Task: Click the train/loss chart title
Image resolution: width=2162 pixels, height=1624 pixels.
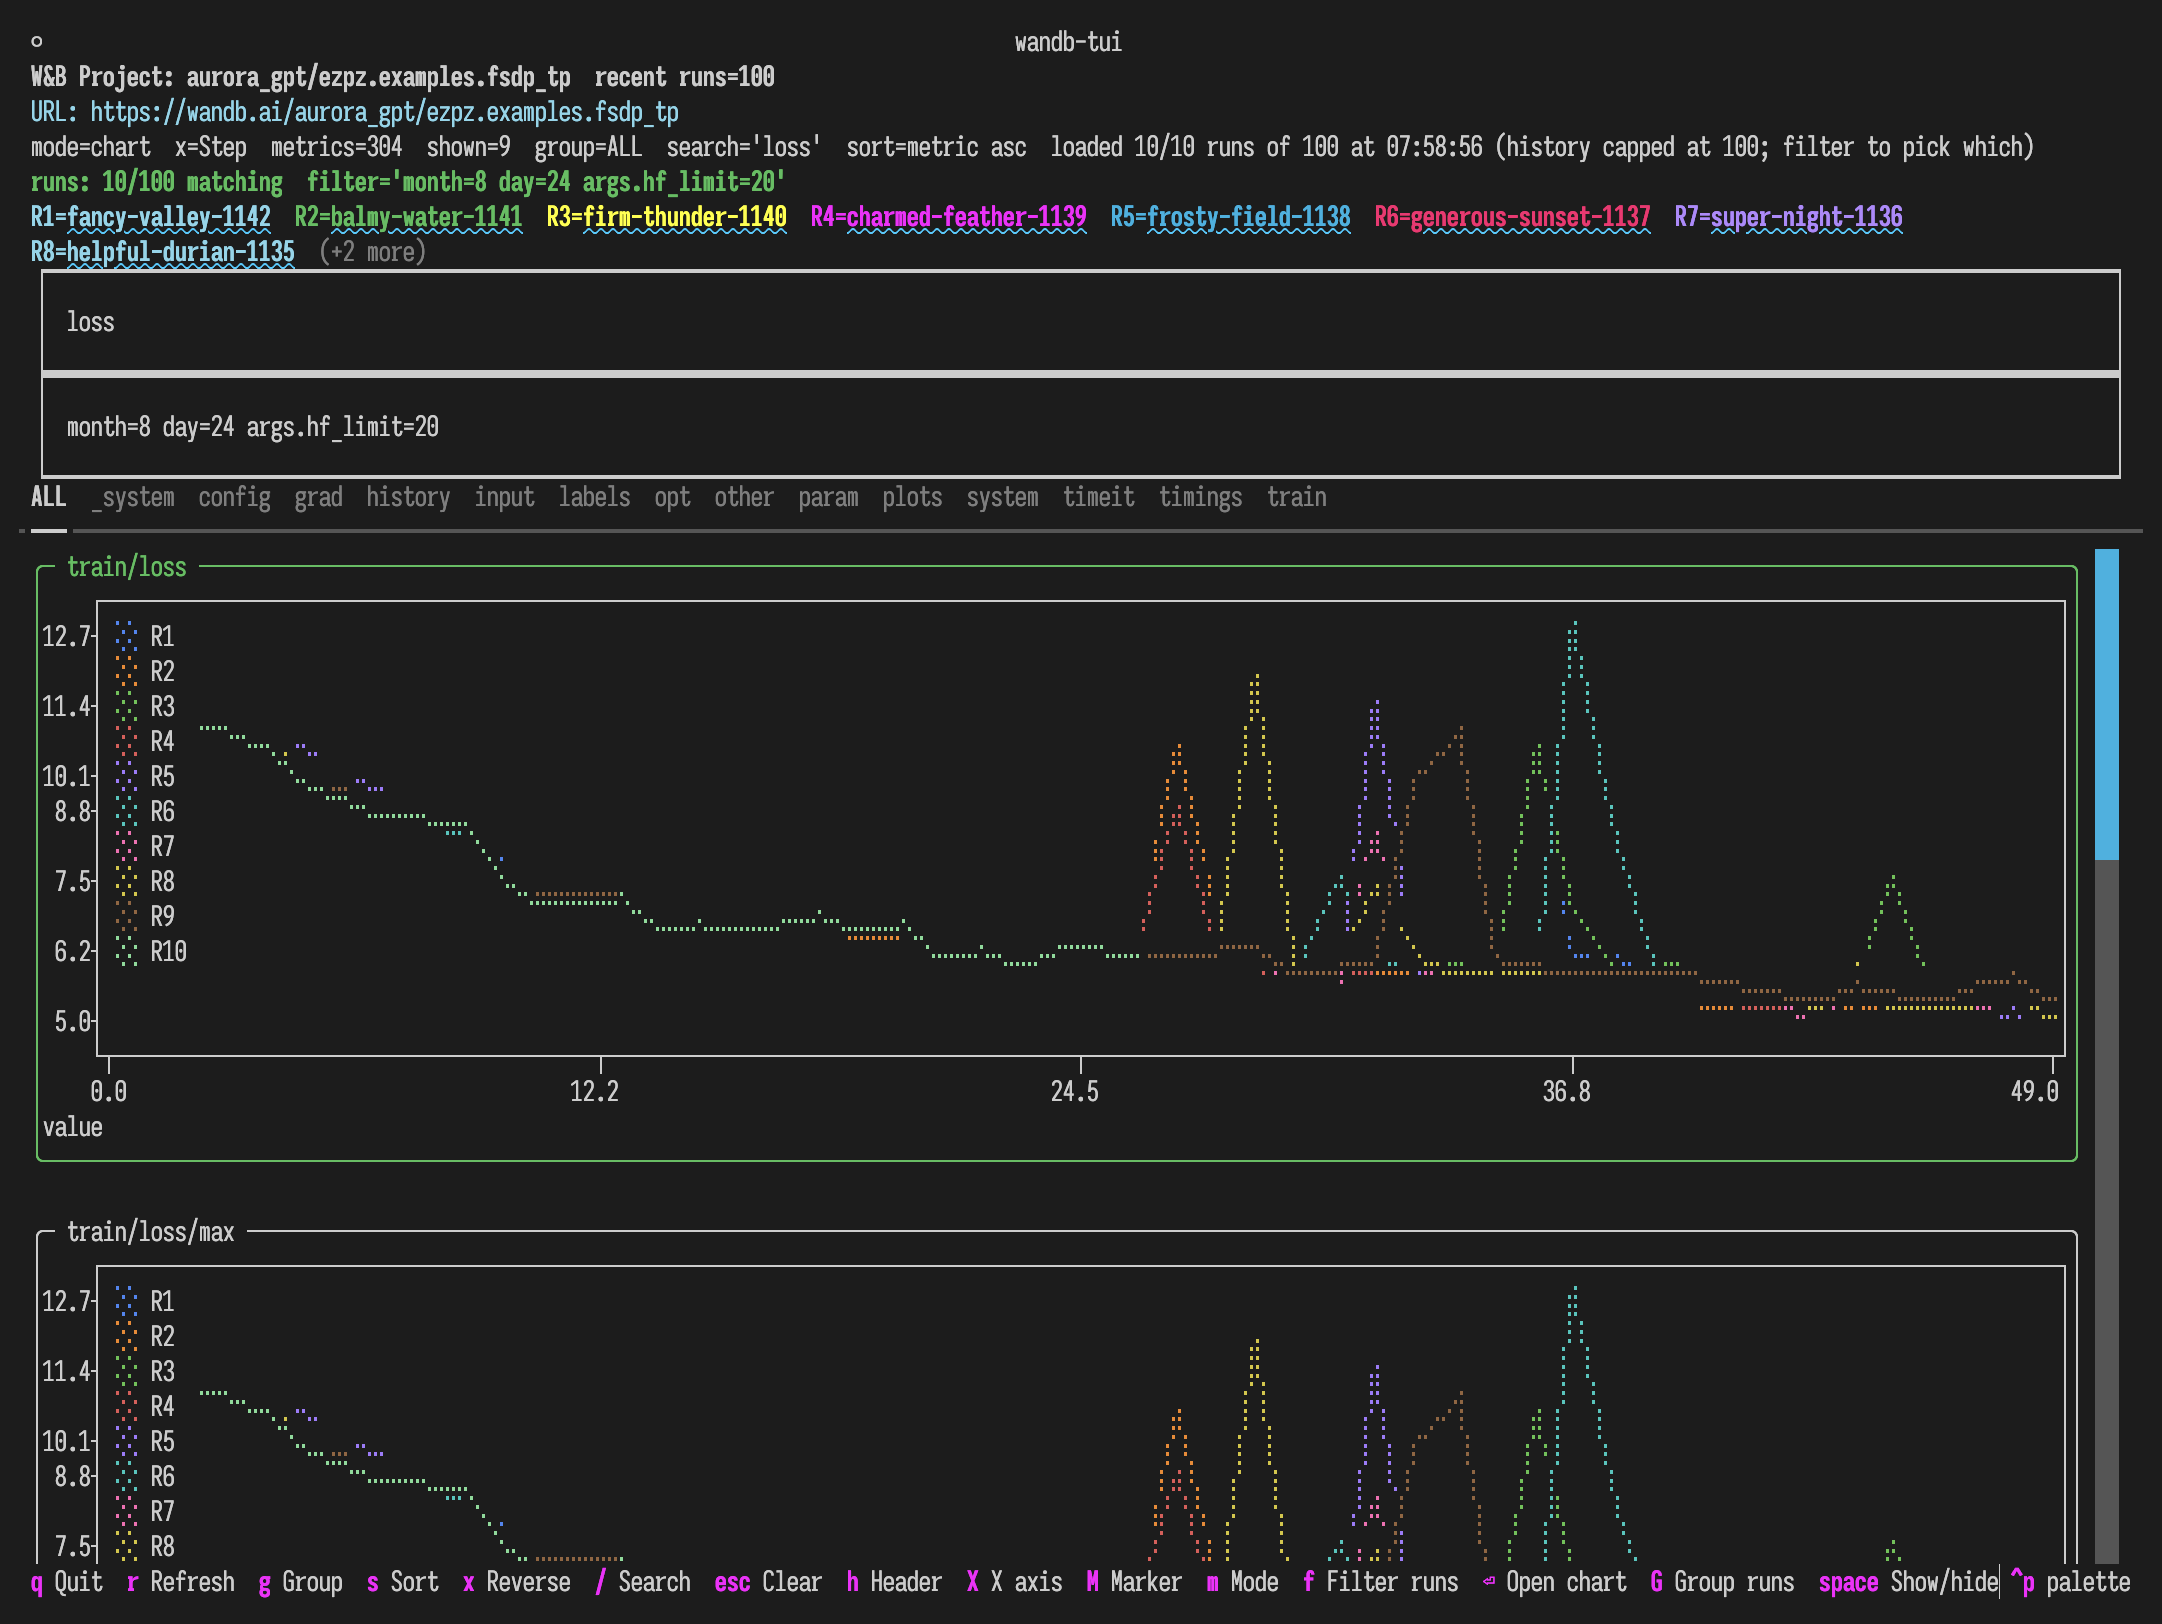Action: [x=126, y=567]
